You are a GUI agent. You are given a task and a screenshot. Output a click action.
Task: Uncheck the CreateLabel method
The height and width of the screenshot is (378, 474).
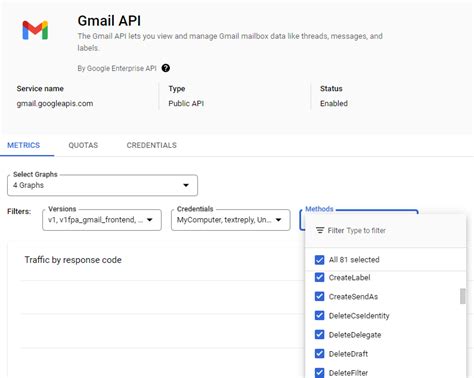pos(319,277)
